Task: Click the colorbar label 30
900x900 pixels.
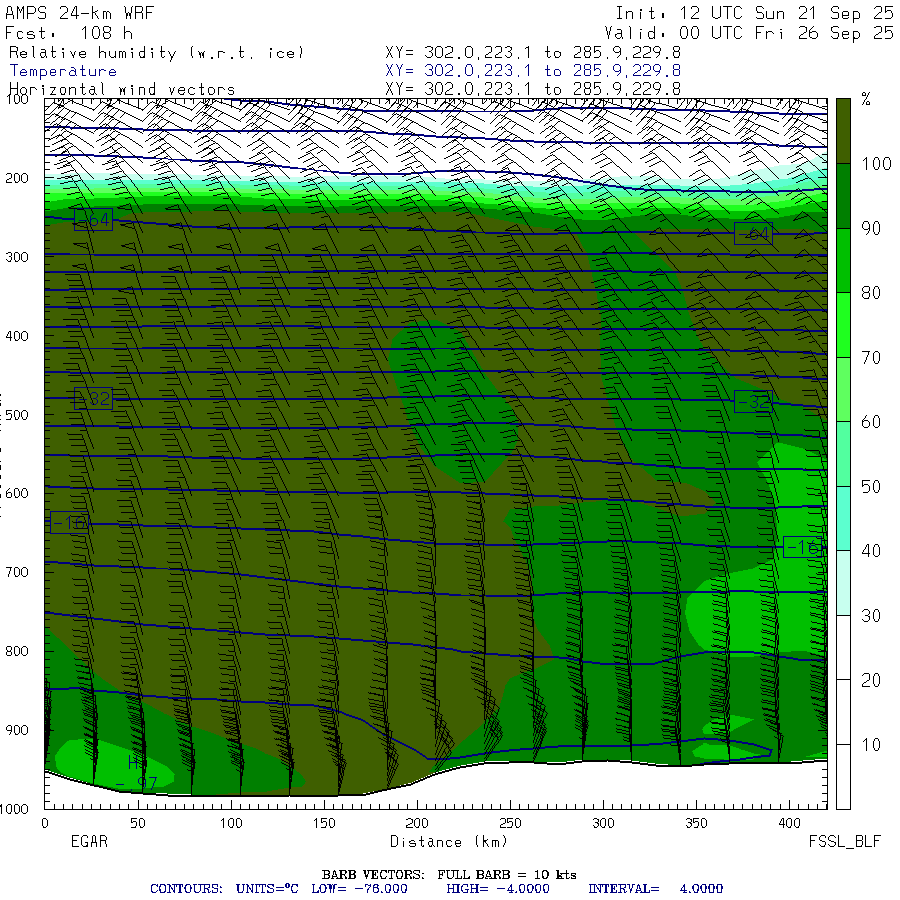Action: (871, 616)
